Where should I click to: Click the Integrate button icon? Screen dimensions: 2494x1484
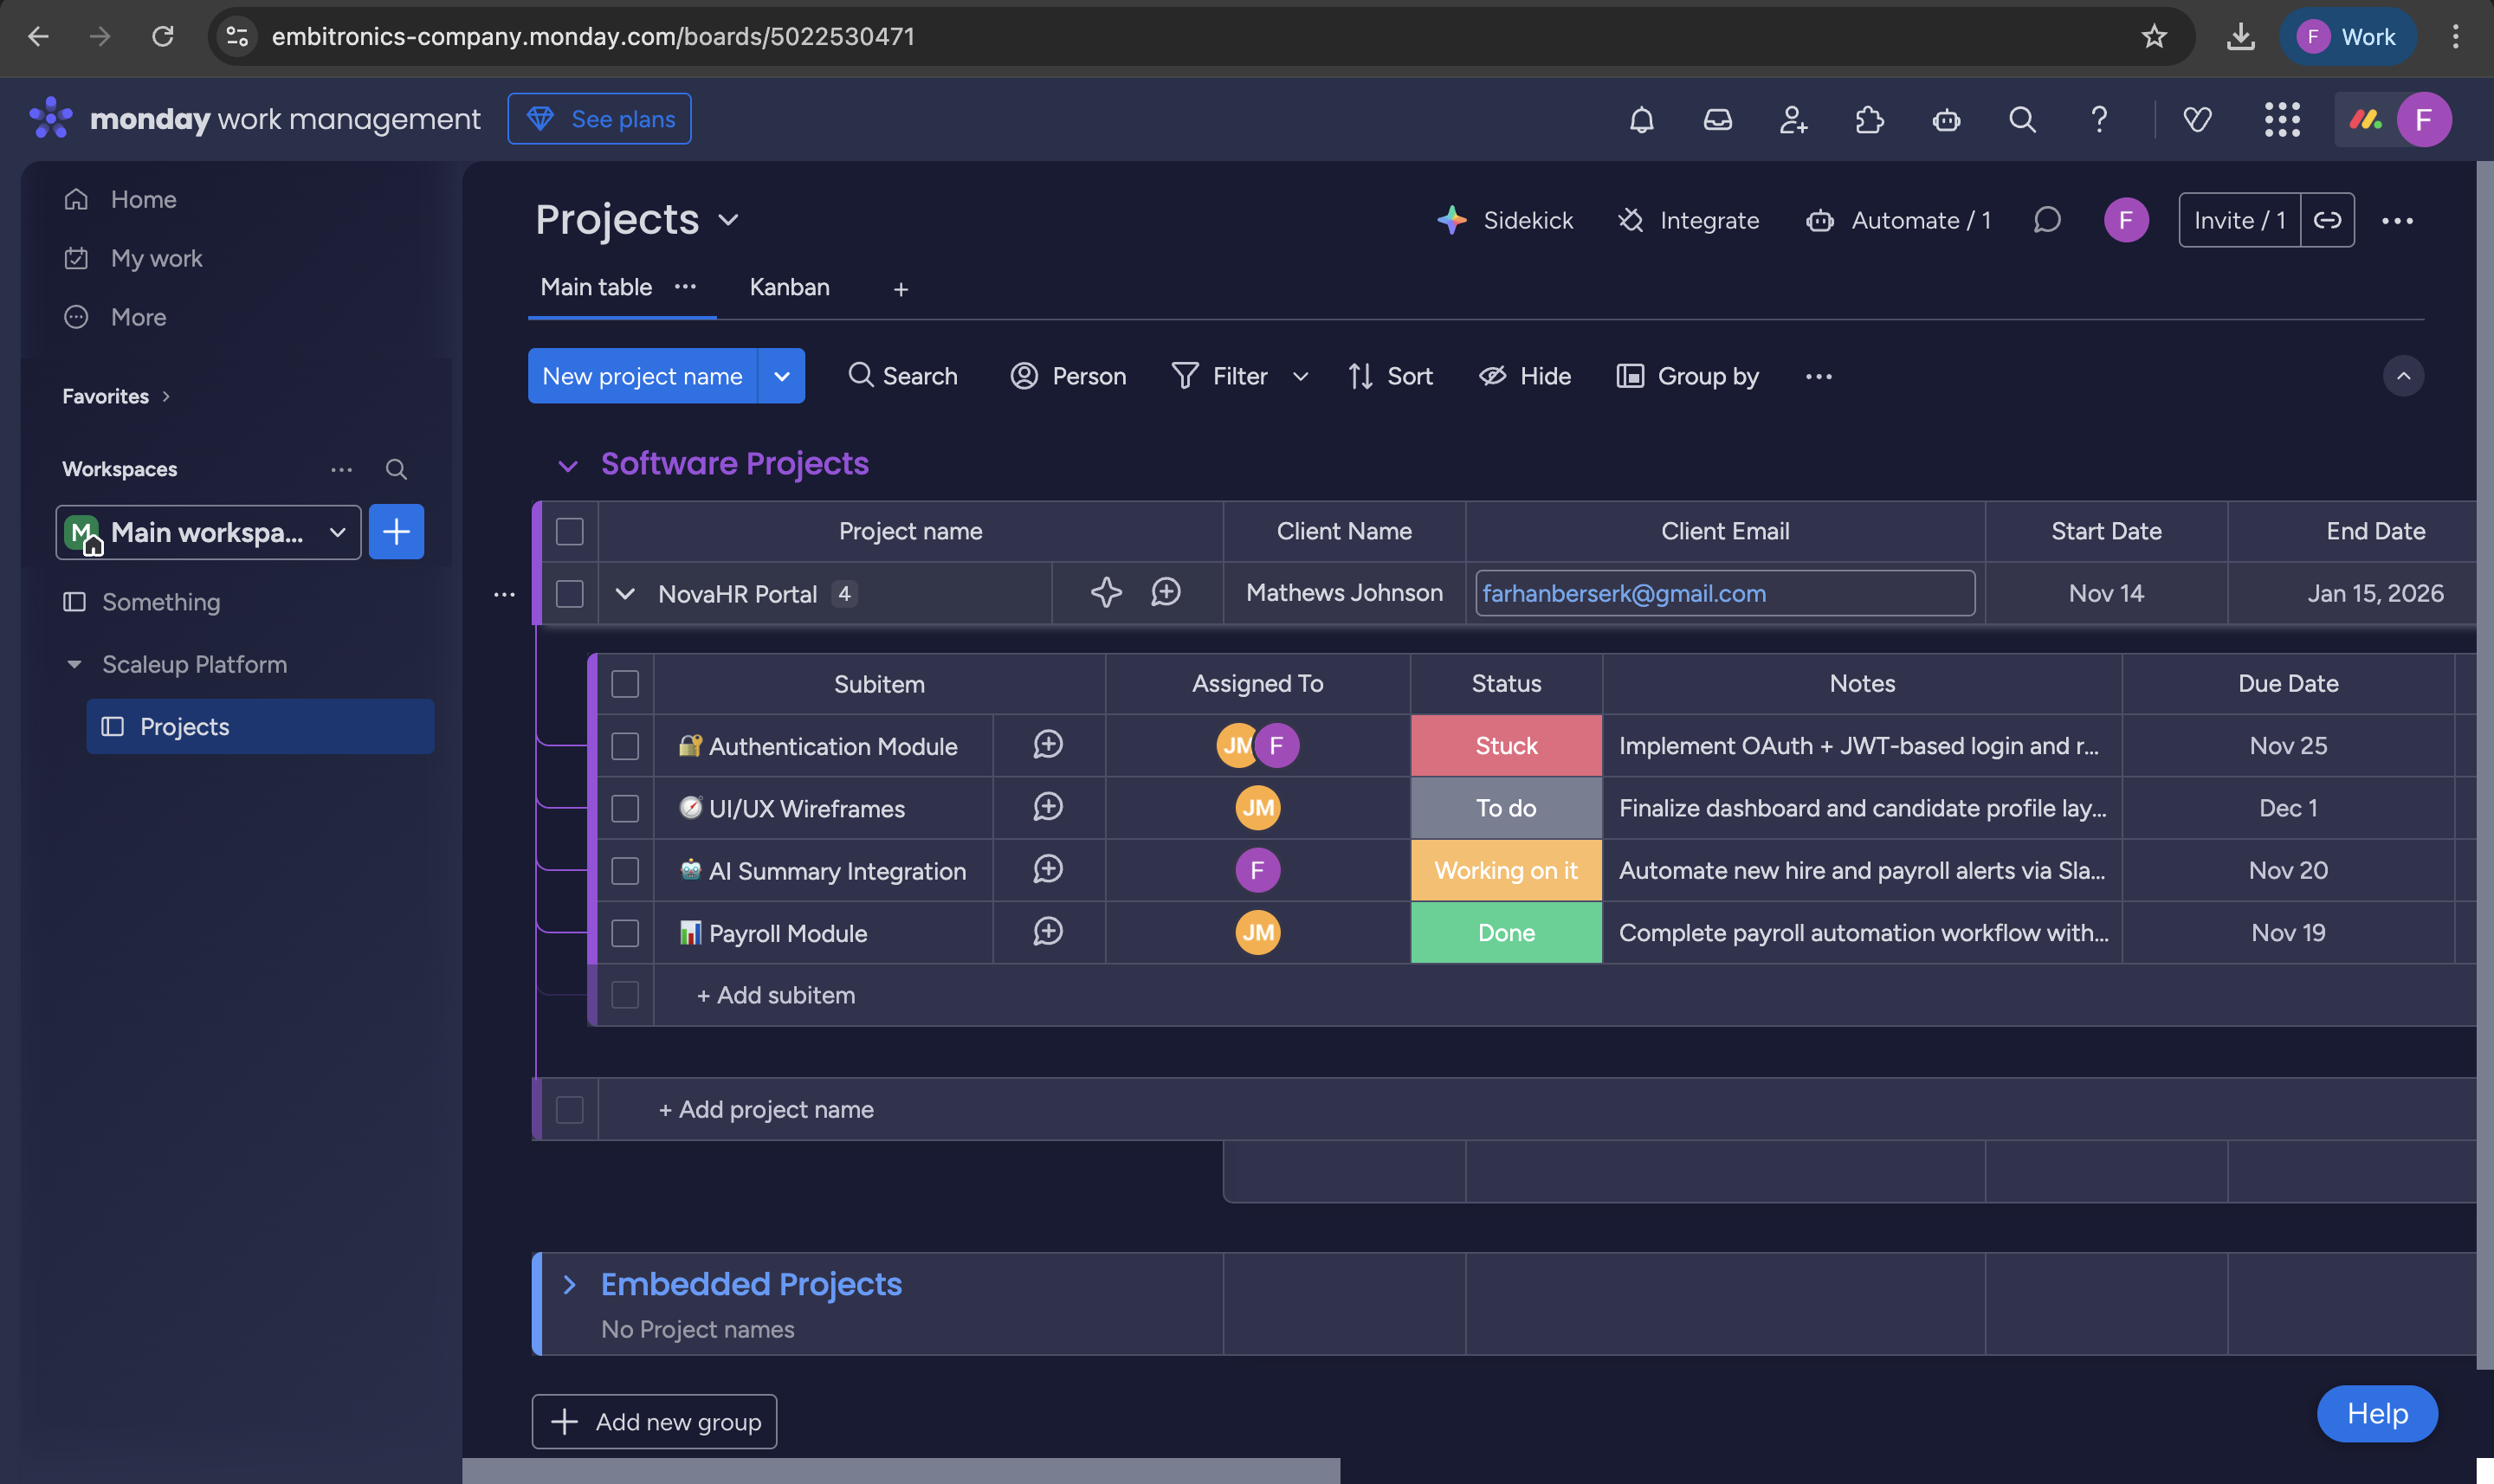coord(1631,220)
